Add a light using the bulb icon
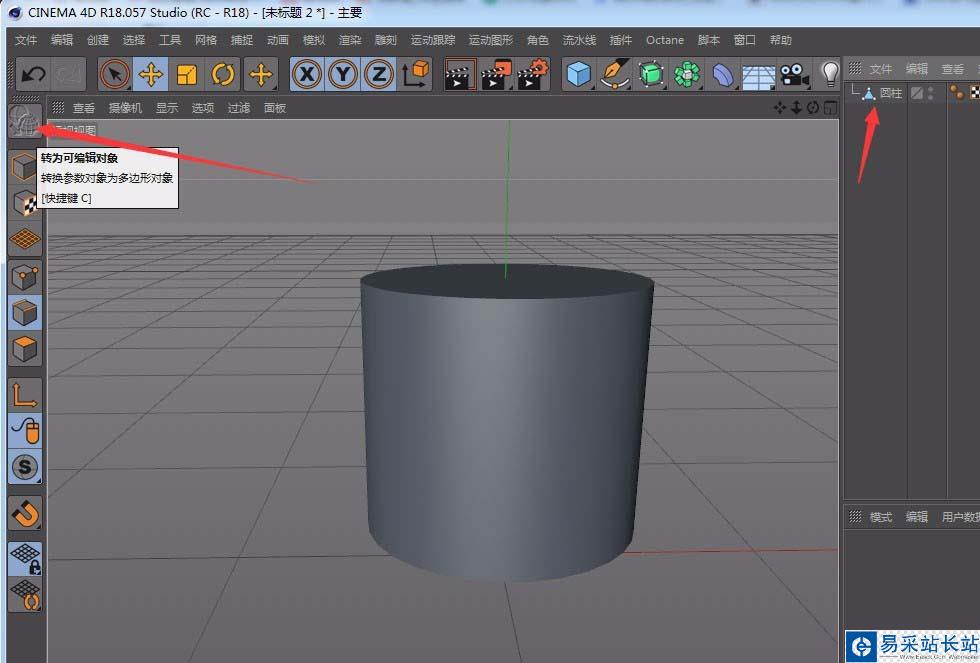This screenshot has width=980, height=663. [x=829, y=73]
